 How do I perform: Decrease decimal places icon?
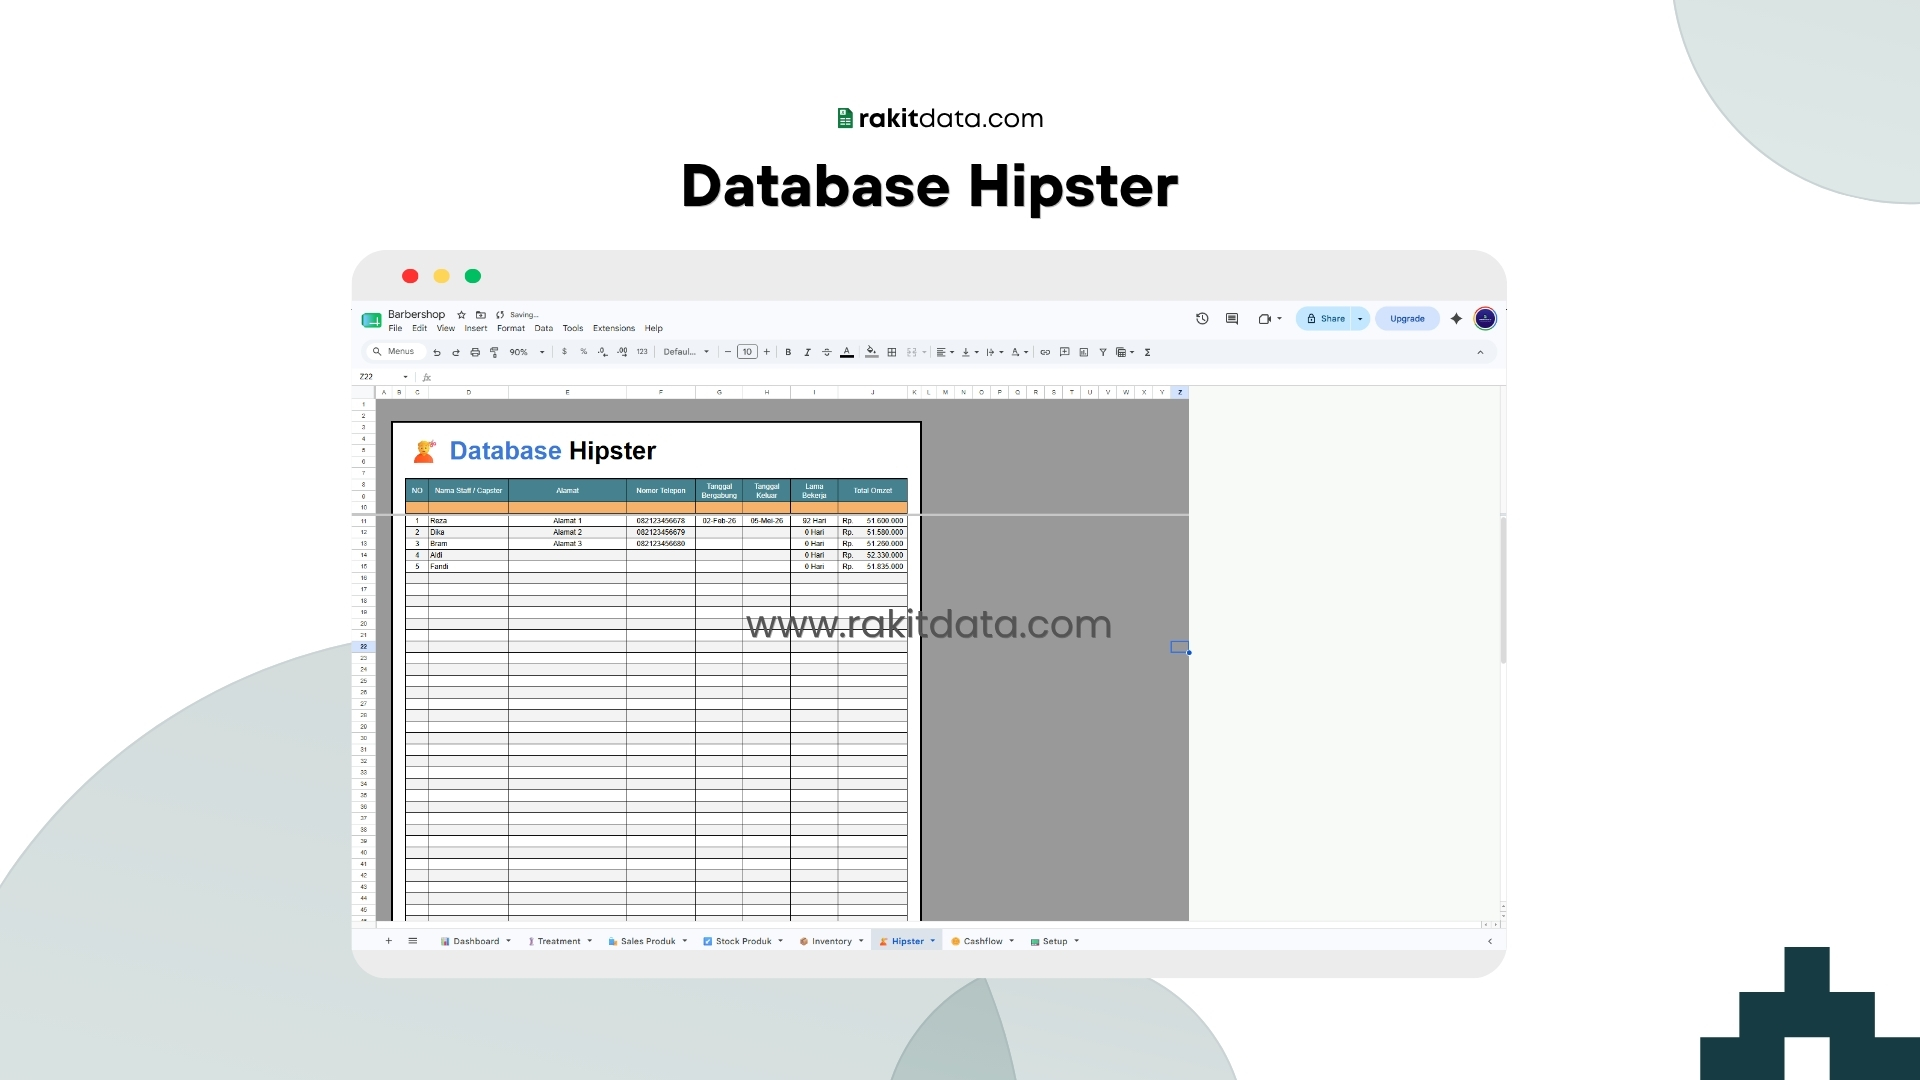click(602, 352)
